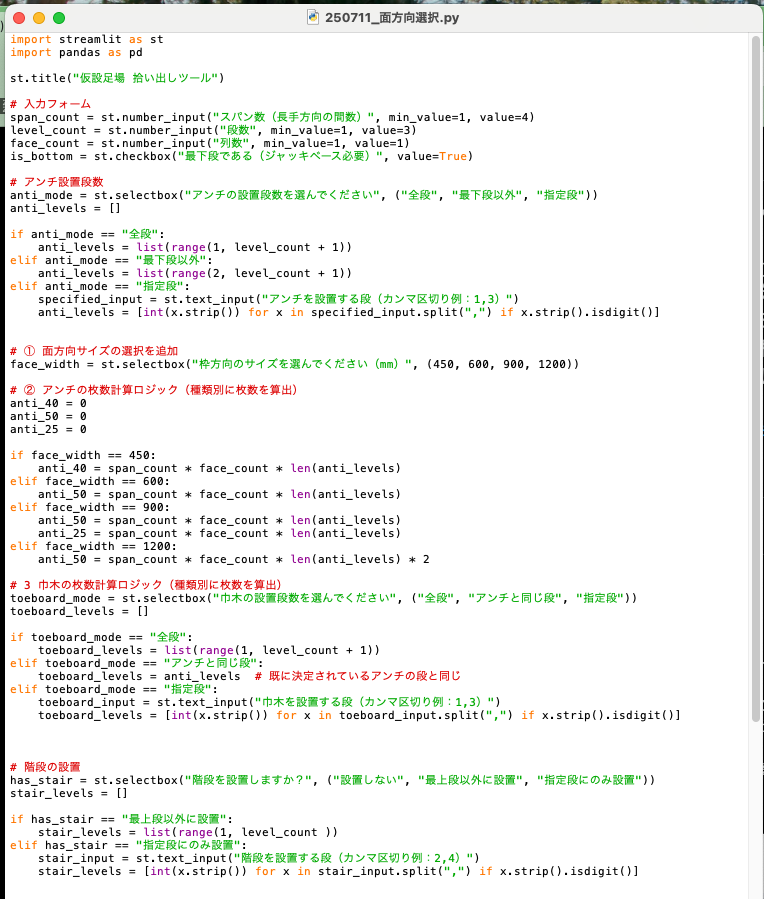Click the toeboard_levels list comprehension line
The image size is (764, 899).
pos(359,716)
